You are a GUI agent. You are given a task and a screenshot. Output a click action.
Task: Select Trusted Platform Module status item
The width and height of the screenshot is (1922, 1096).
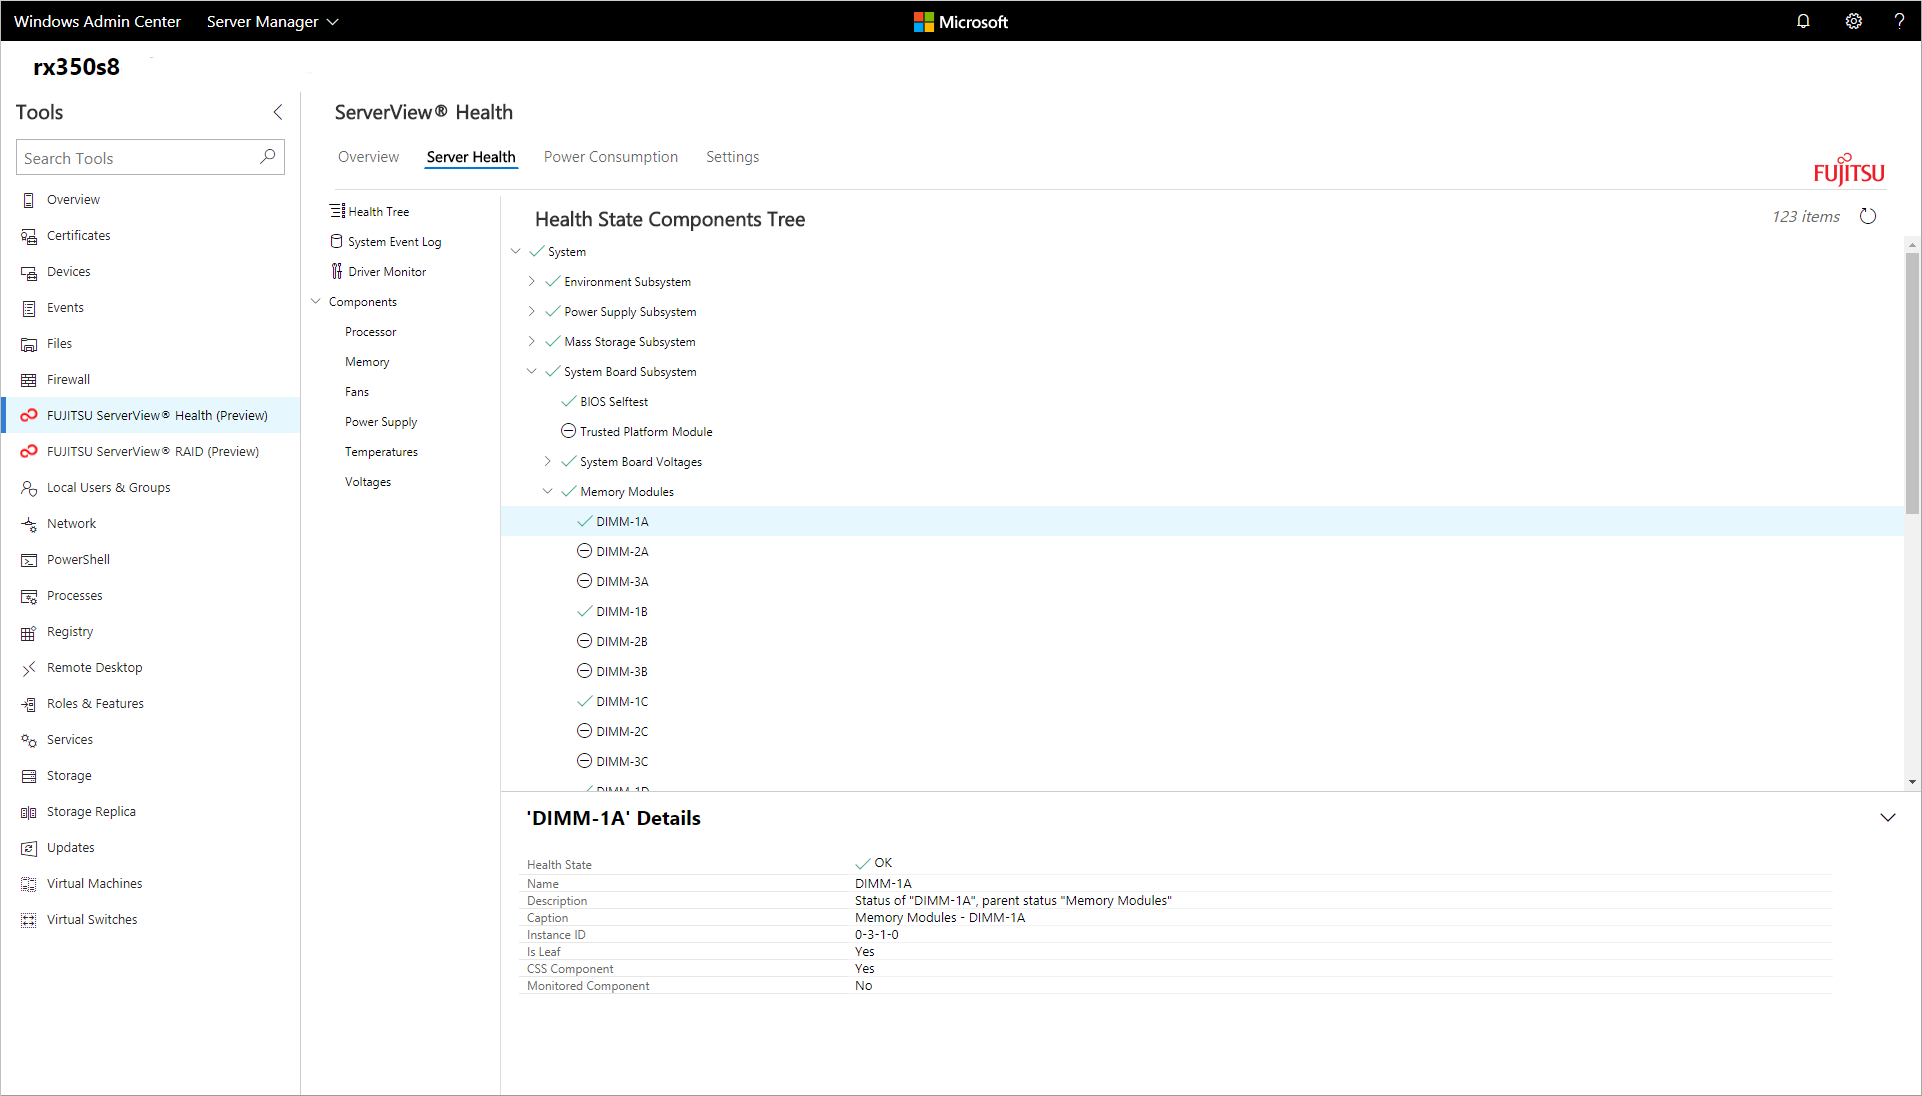point(647,430)
